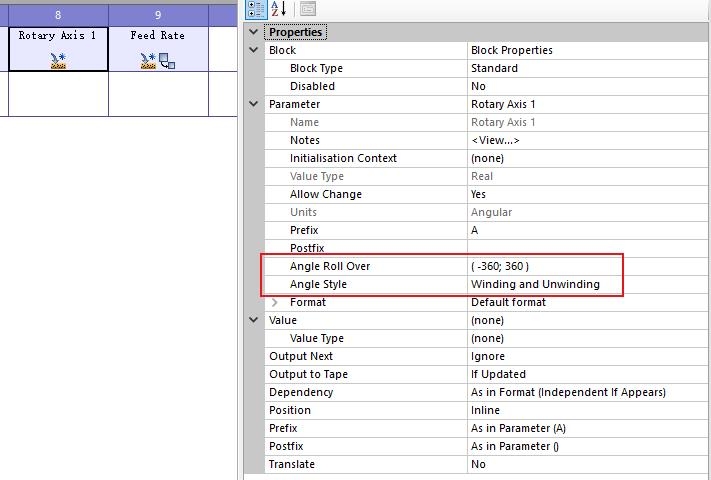The height and width of the screenshot is (480, 711).
Task: Click the Feed Rate dependency icon
Action: pyautogui.click(x=167, y=62)
